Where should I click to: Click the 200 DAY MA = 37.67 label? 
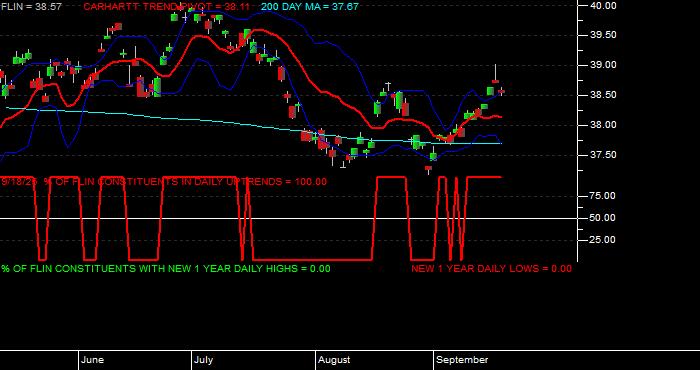(x=309, y=7)
